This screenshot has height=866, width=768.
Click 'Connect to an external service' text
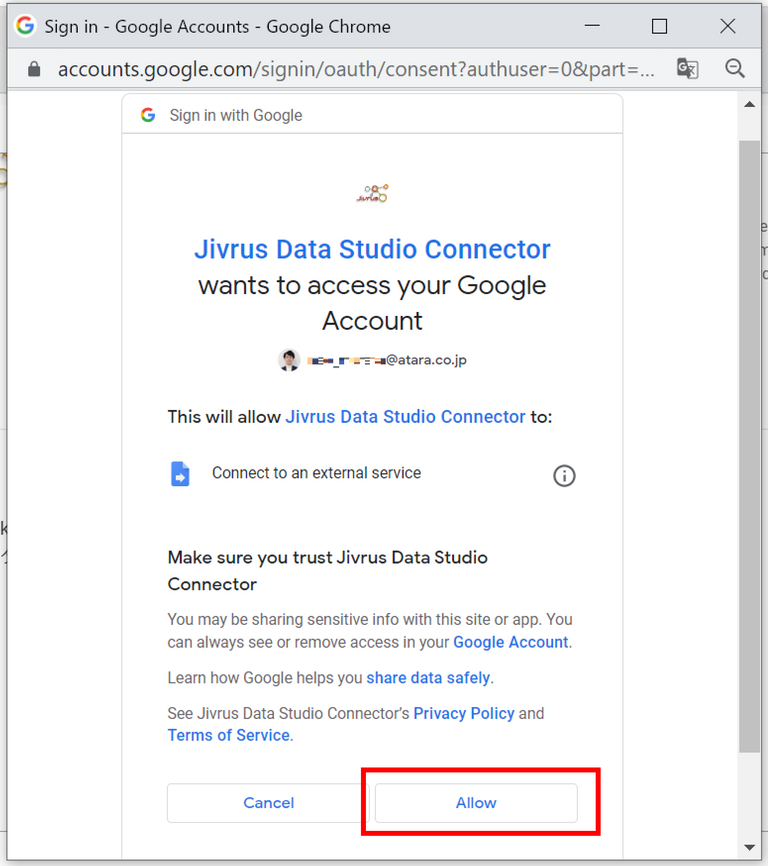[x=316, y=473]
